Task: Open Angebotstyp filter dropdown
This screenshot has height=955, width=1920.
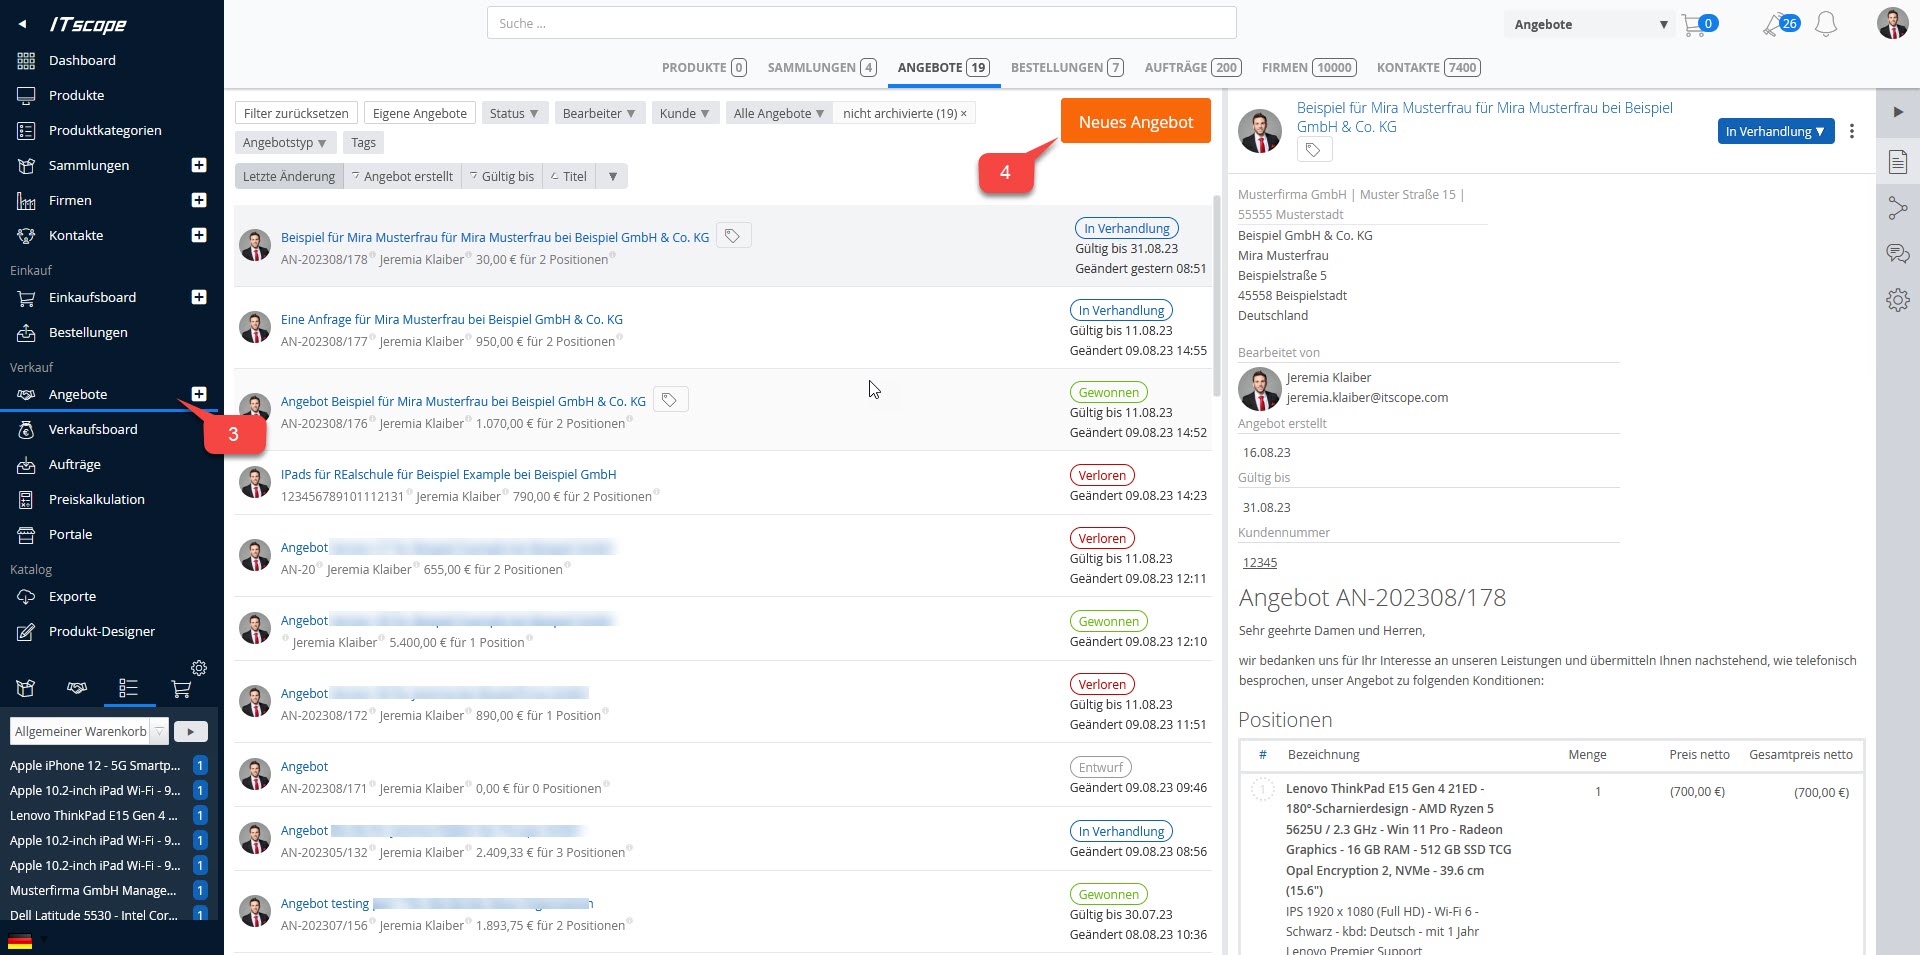Action: (285, 143)
